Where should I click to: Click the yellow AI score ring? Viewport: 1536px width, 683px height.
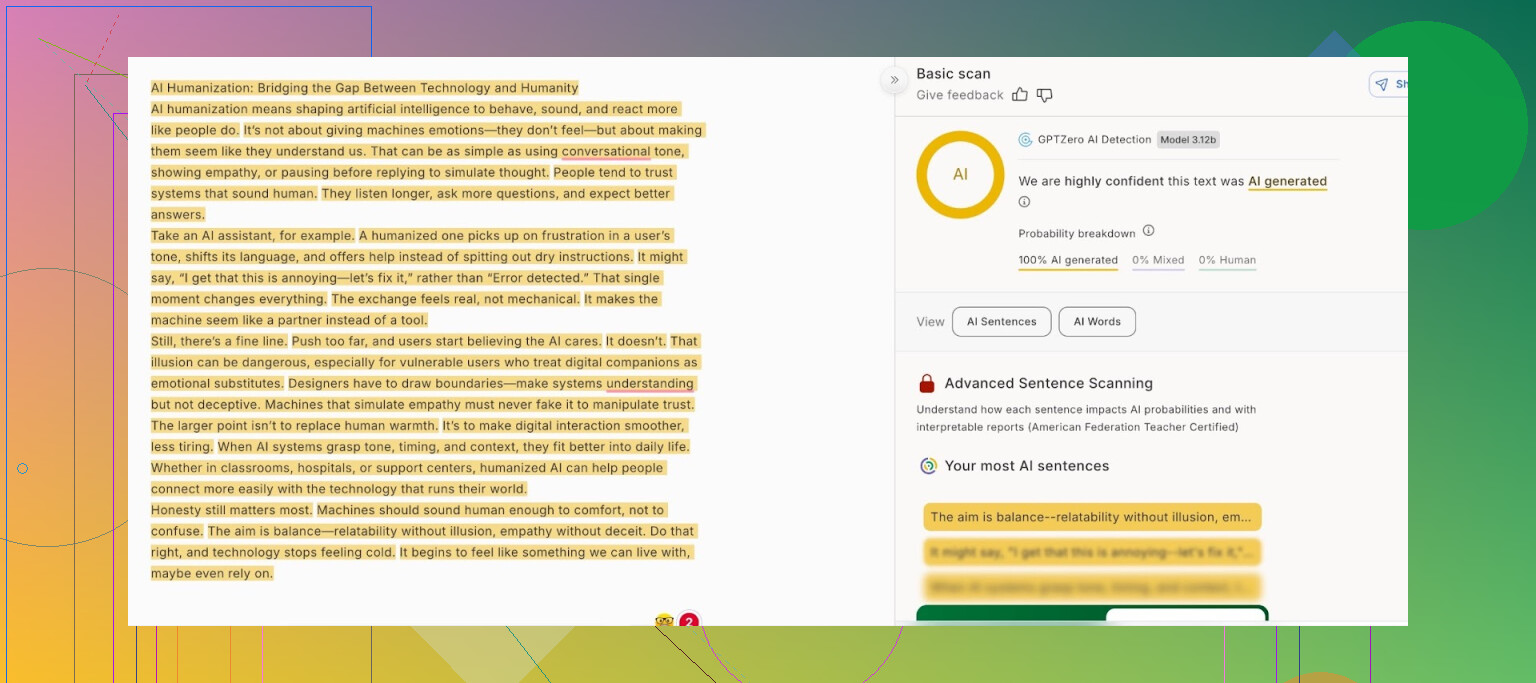pos(960,174)
